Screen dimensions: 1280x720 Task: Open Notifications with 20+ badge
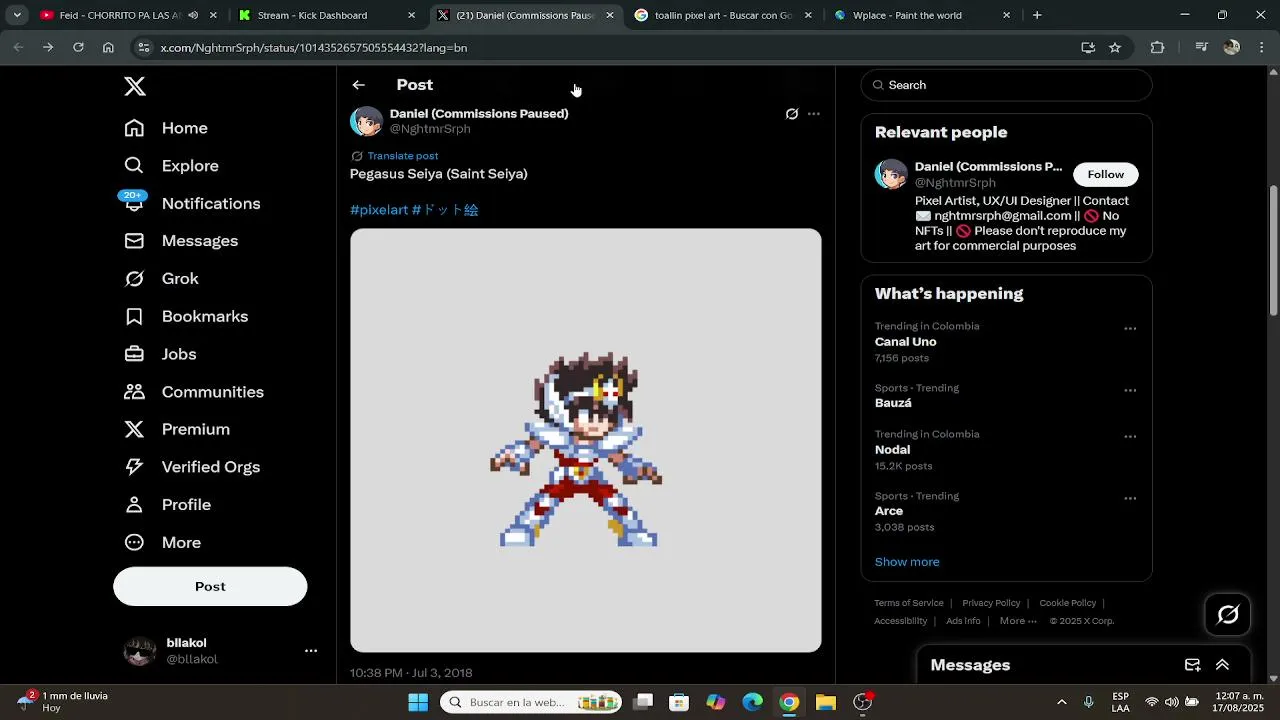[192, 203]
